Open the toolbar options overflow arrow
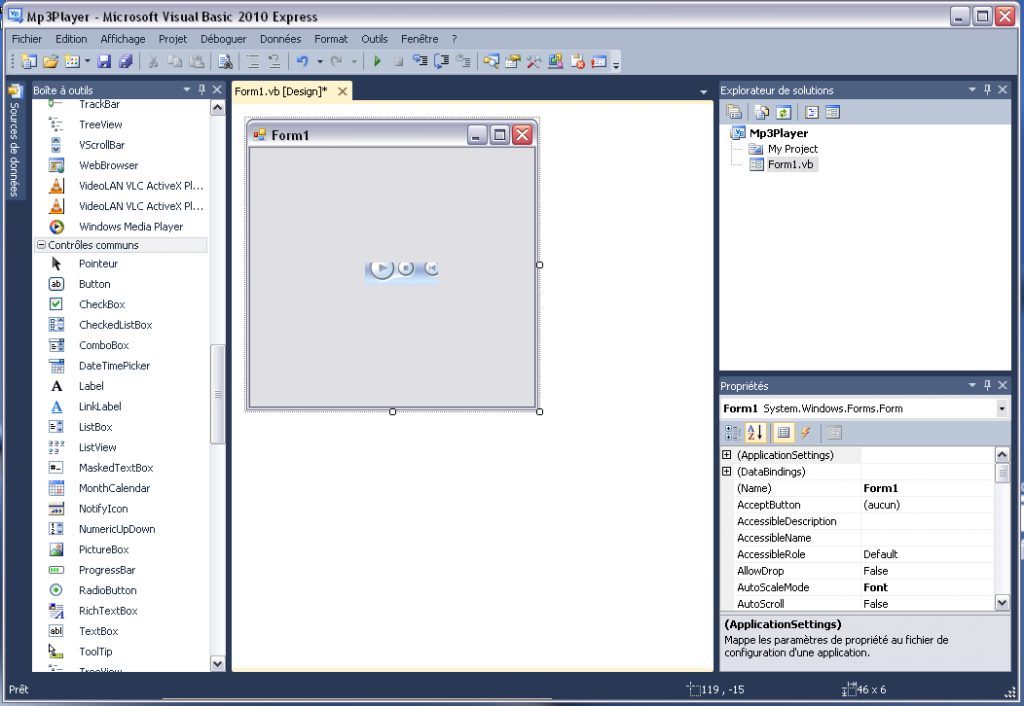Viewport: 1024px width, 706px height. coord(616,63)
